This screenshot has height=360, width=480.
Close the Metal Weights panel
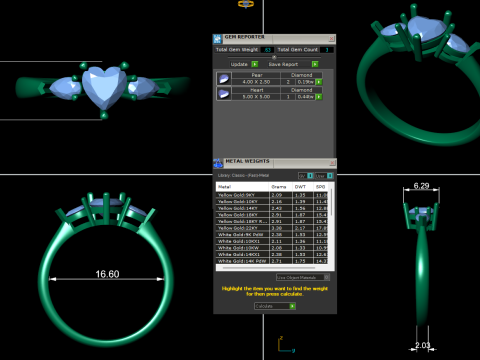332,163
